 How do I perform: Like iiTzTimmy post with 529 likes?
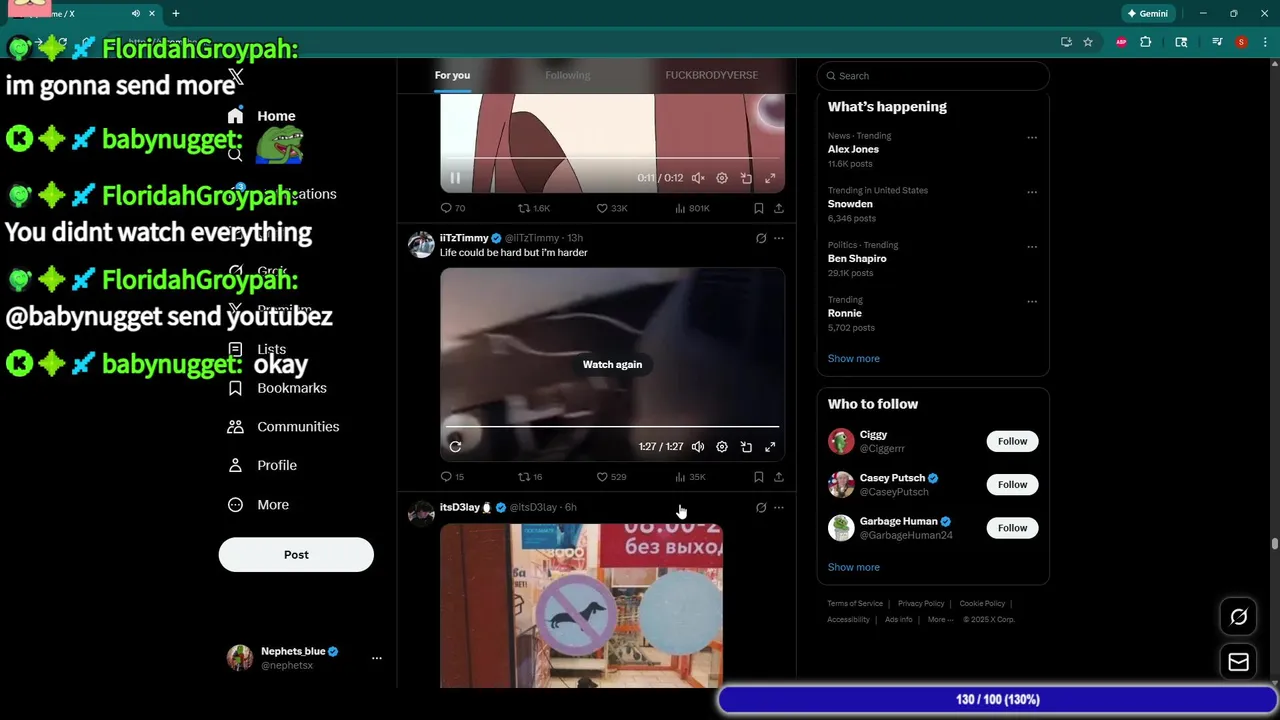(611, 477)
